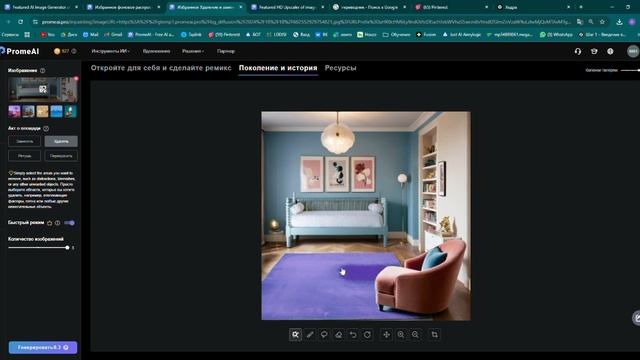Click the browser downloads icon

(x=619, y=22)
